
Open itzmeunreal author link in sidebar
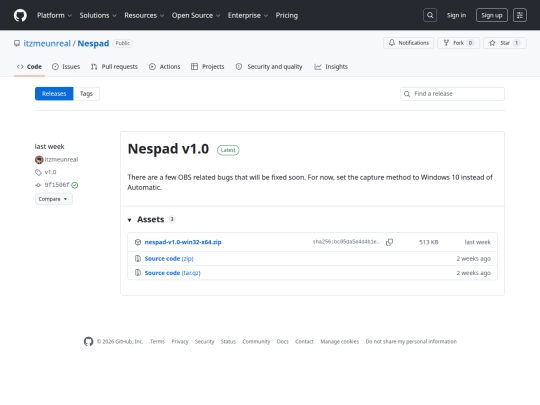point(61,159)
